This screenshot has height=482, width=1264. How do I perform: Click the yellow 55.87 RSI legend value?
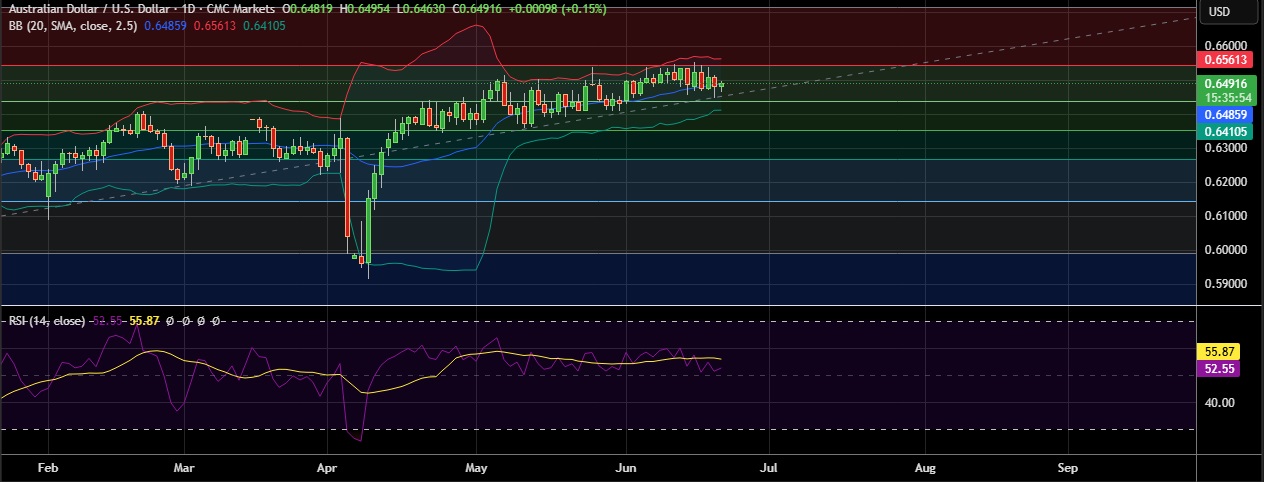tap(145, 321)
